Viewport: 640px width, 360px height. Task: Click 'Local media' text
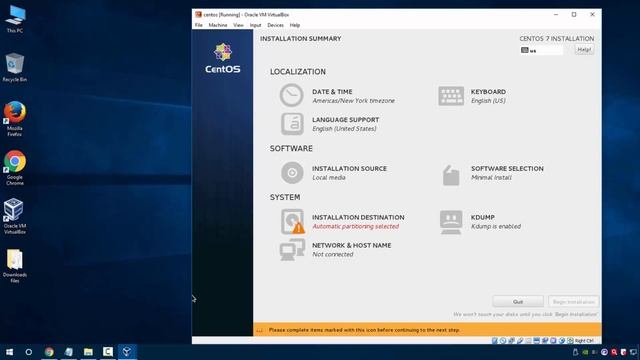pos(329,178)
